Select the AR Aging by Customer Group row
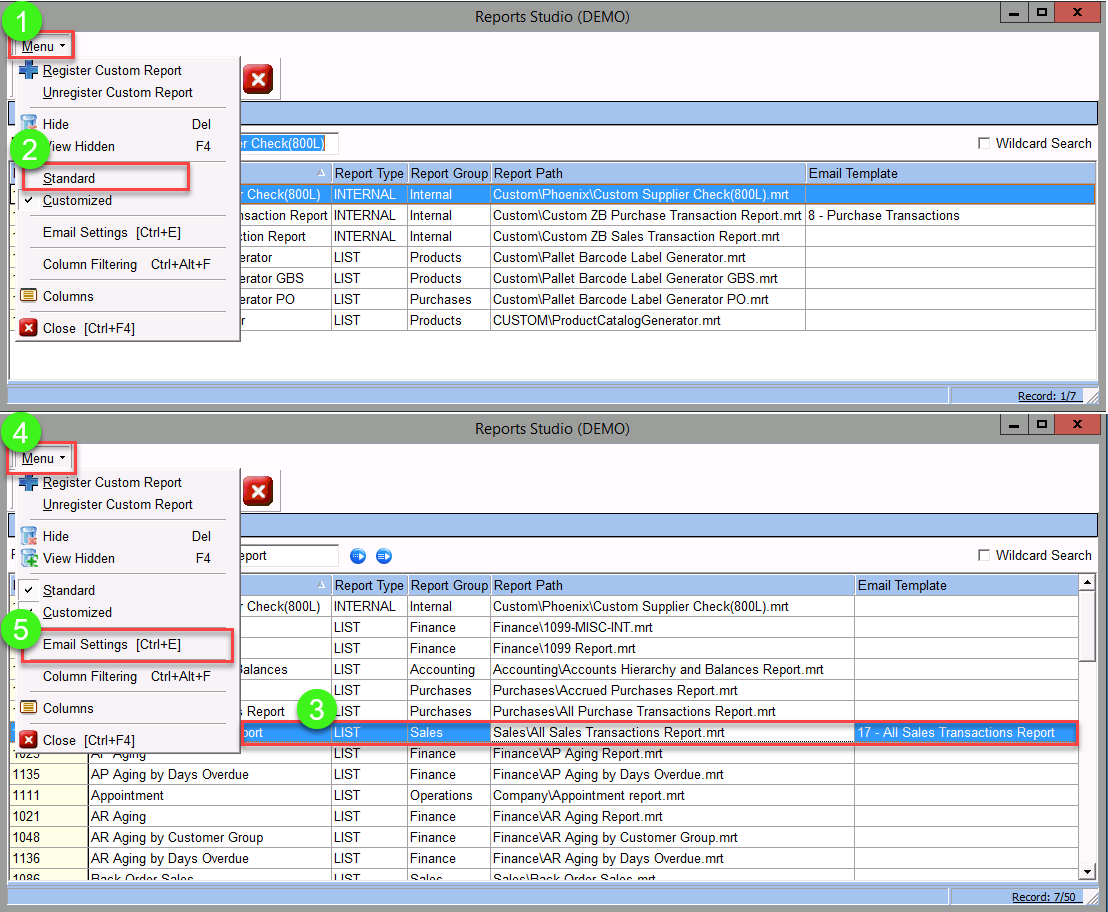 click(176, 837)
